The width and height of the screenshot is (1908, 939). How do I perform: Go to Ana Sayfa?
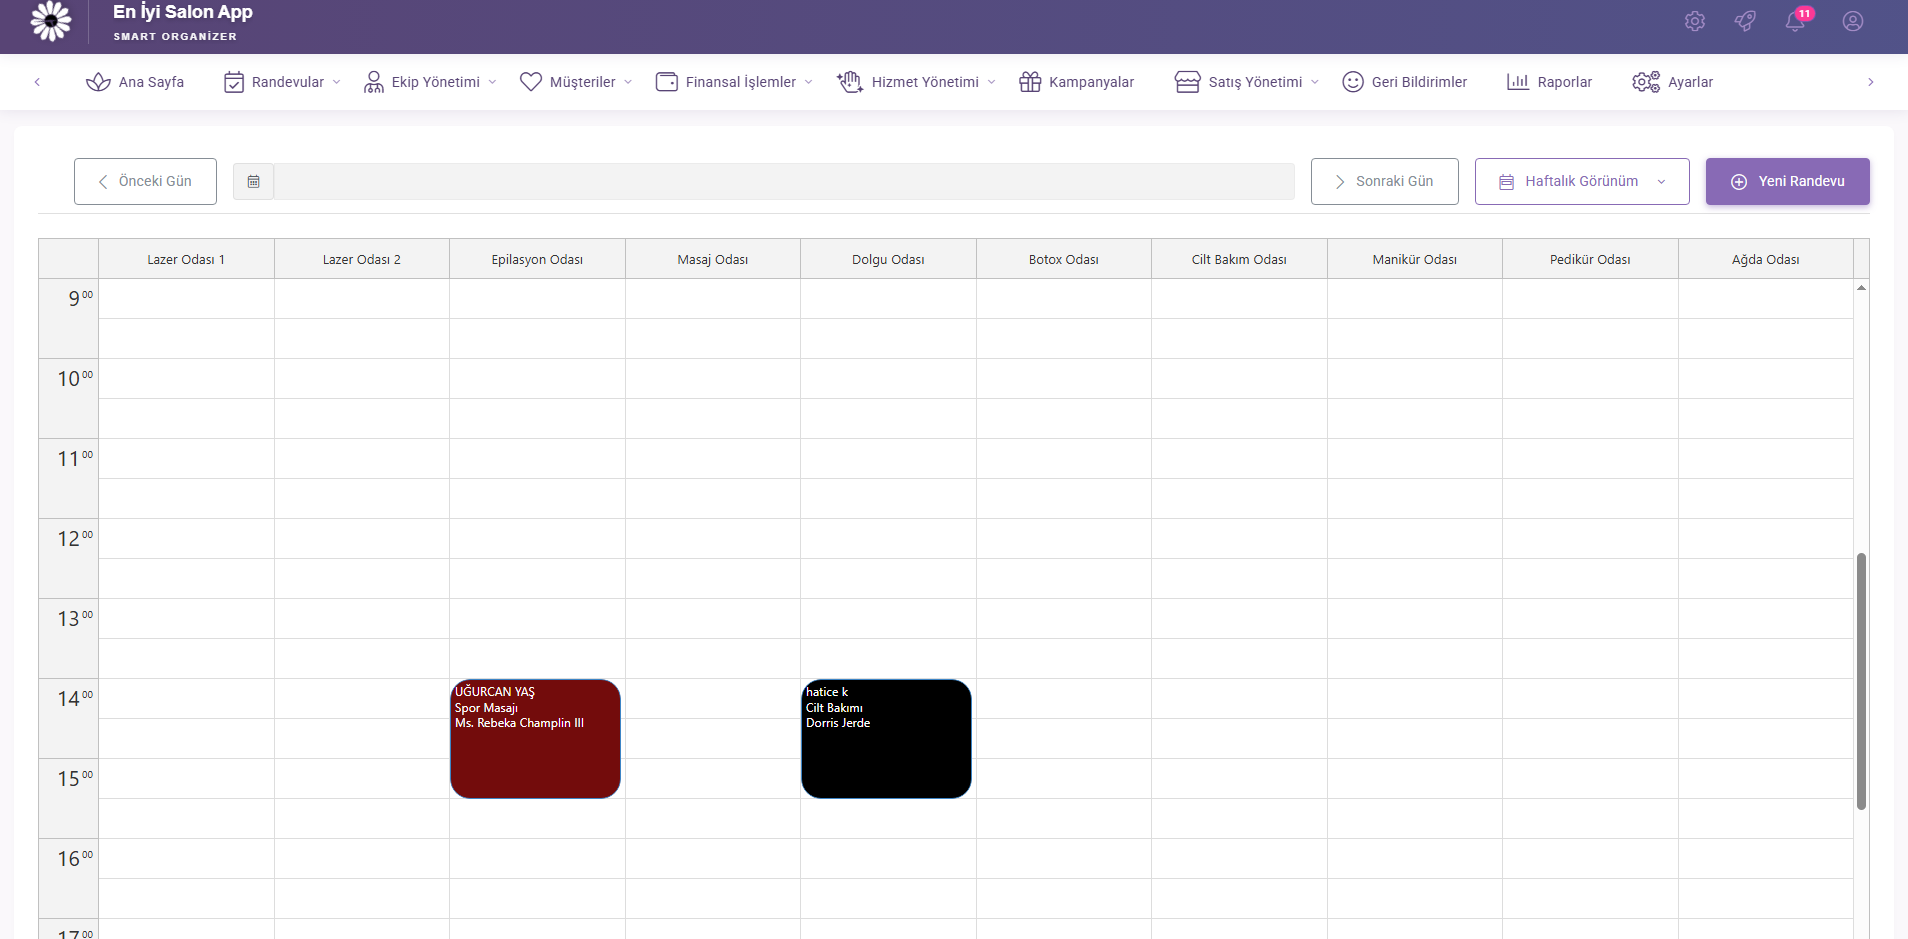pos(135,82)
